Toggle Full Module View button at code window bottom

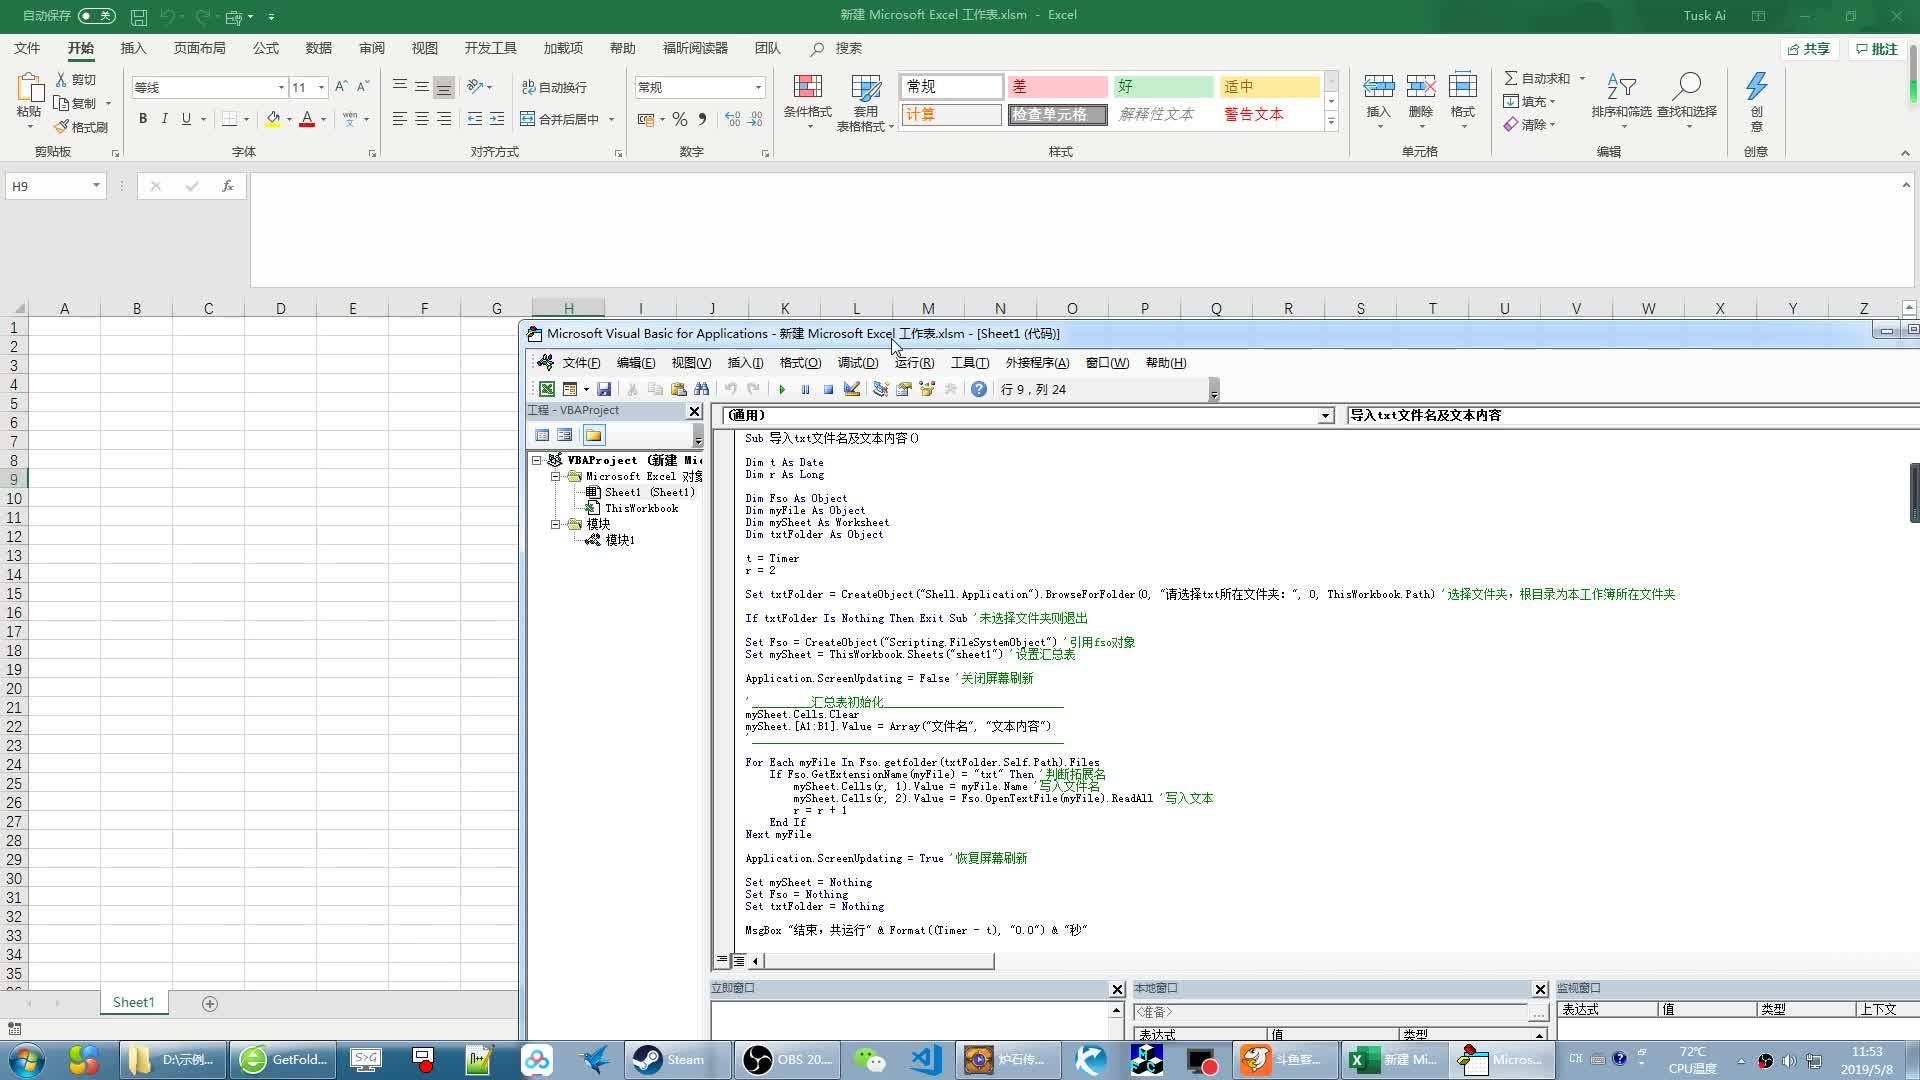pyautogui.click(x=739, y=961)
